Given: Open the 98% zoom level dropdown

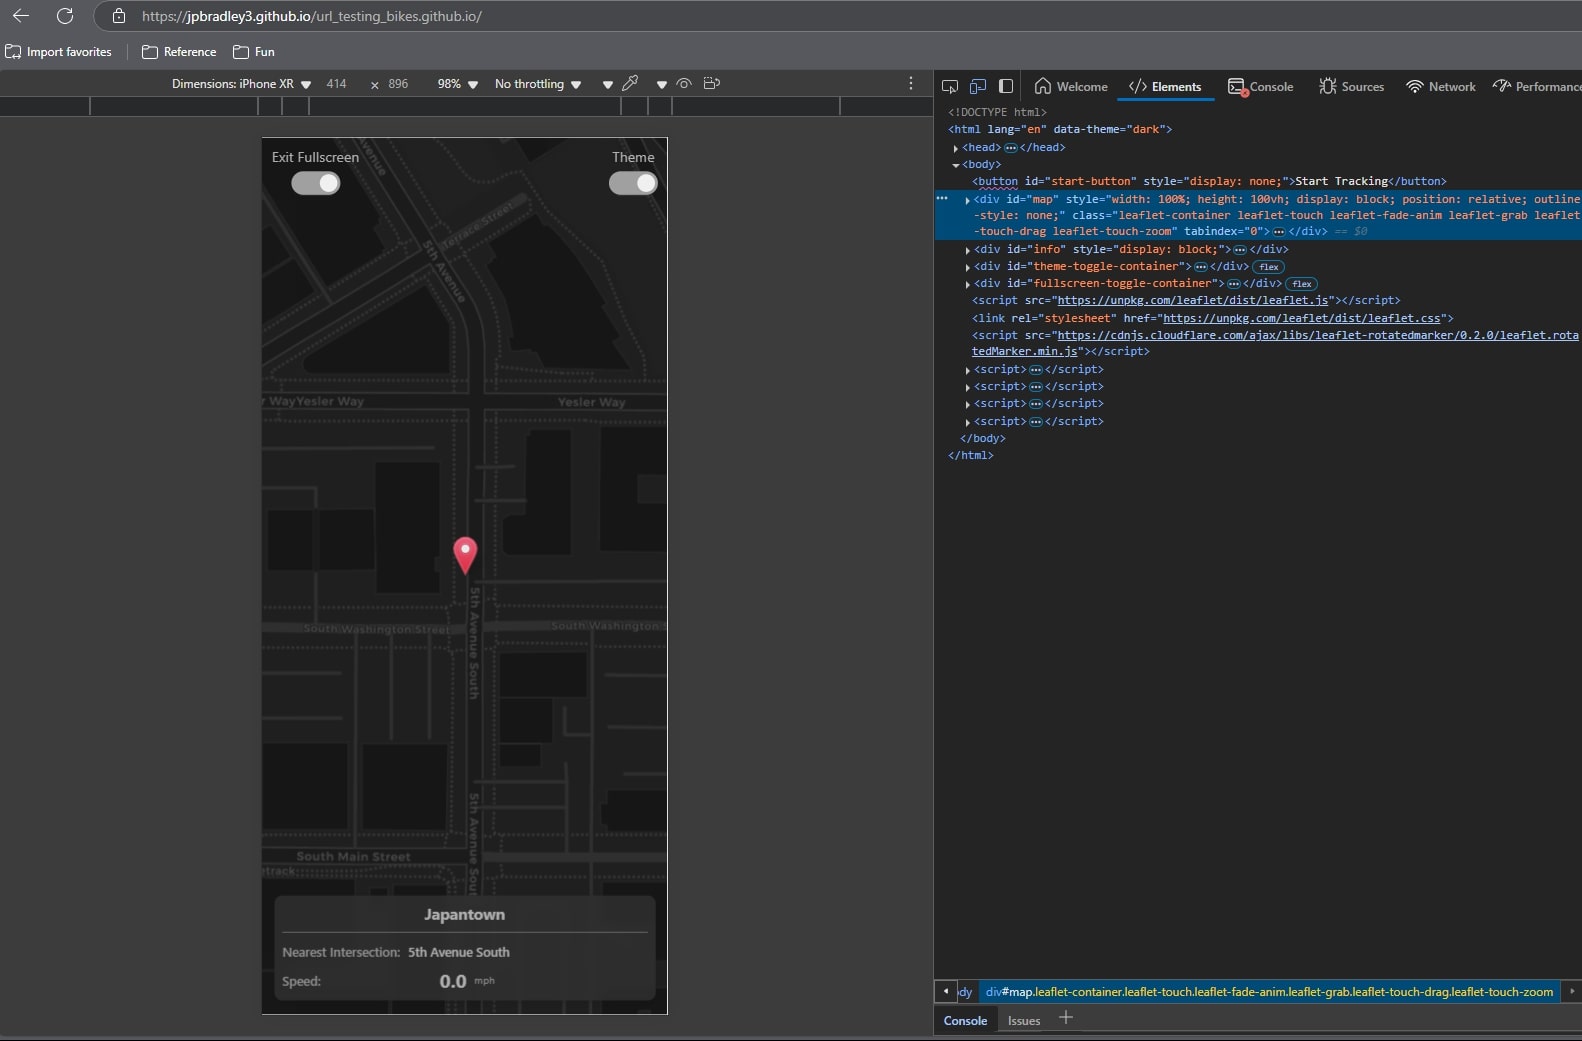Looking at the screenshot, I should coord(458,84).
